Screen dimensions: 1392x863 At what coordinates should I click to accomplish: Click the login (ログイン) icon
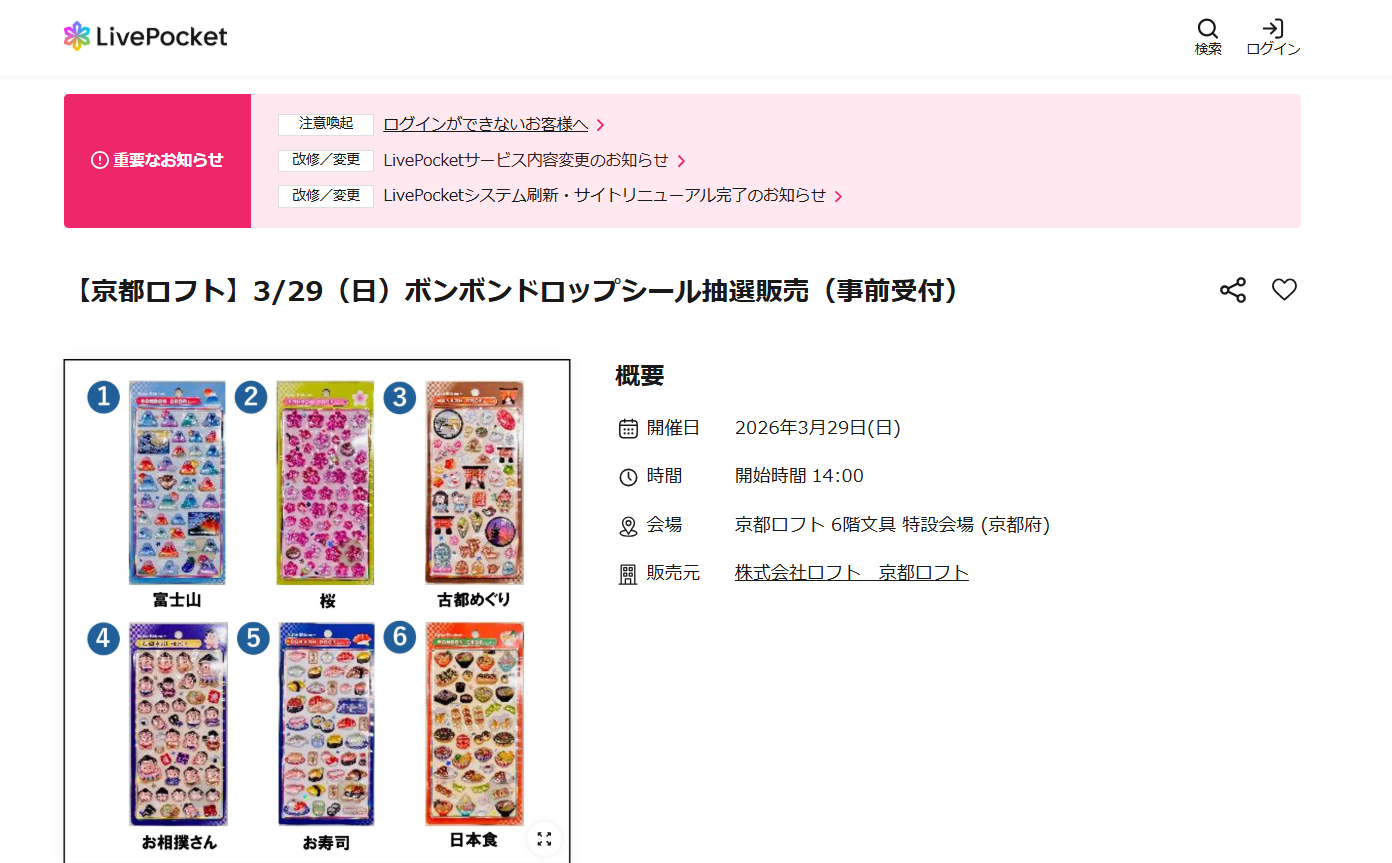click(x=1273, y=38)
